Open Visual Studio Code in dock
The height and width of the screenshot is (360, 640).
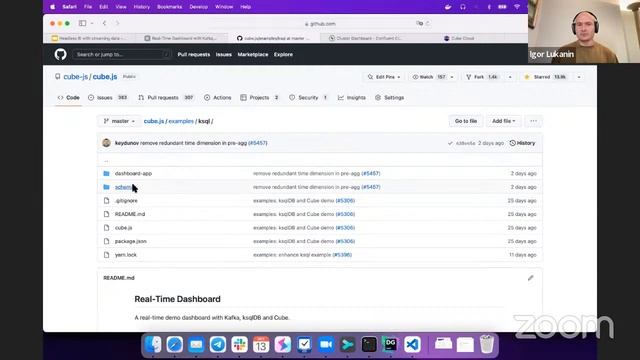click(412, 344)
